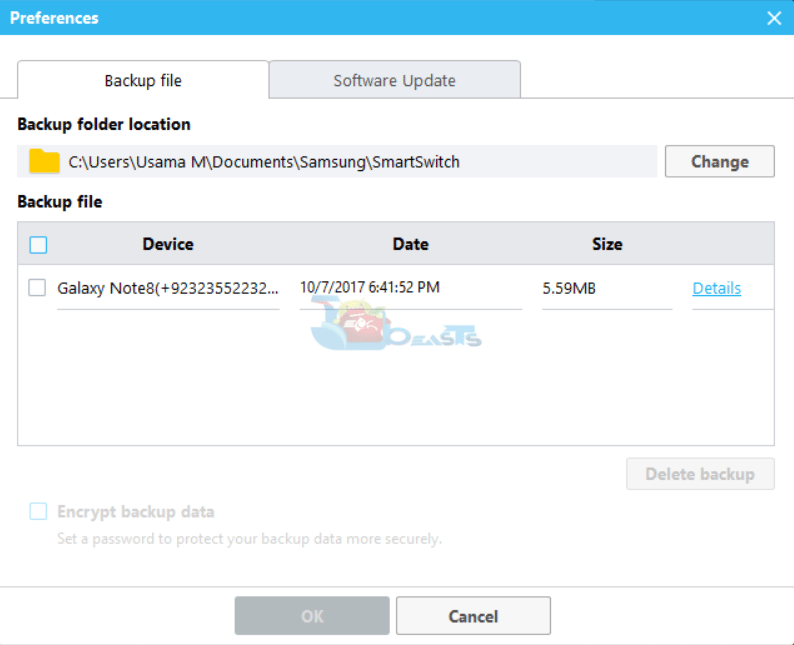Screen dimensions: 794x645
Task: Click the 5.59MB size cell
Action: [569, 288]
